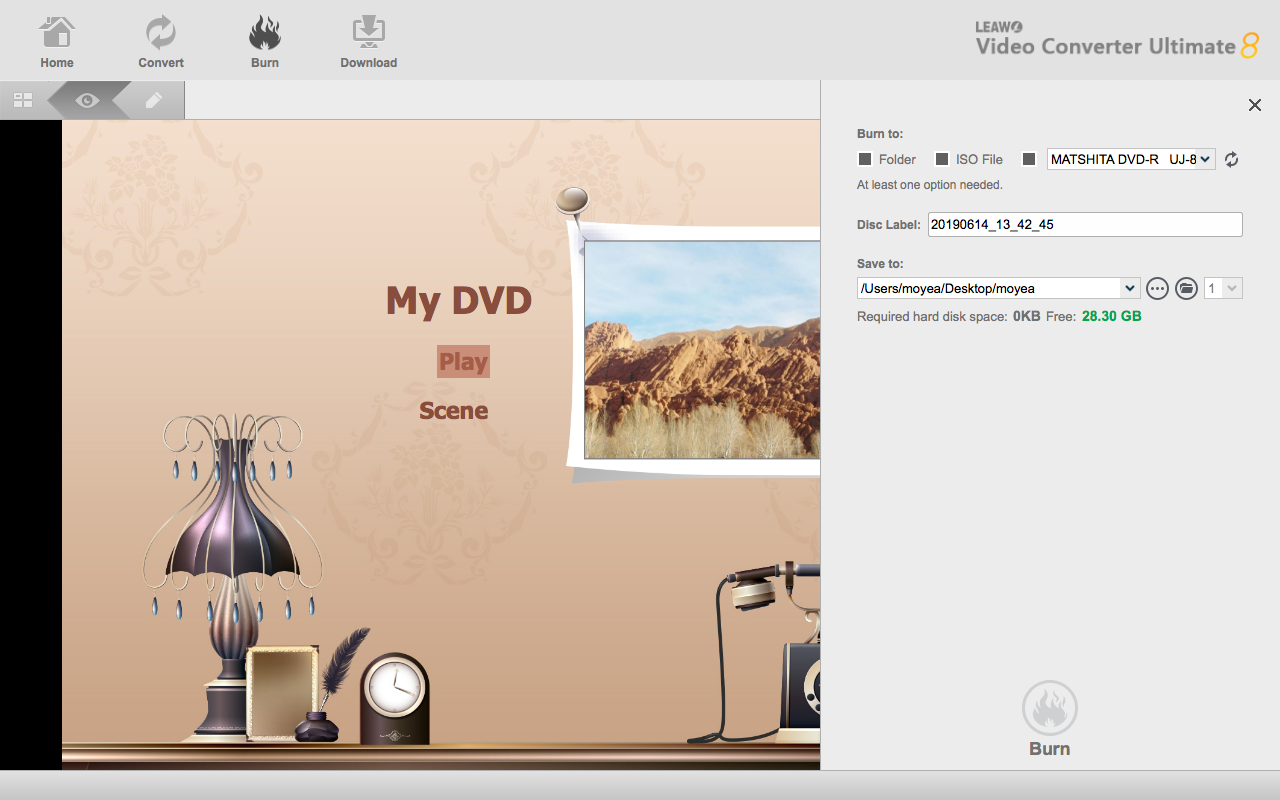Enable the Folder burn option
Viewport: 1280px width, 800px height.
866,159
